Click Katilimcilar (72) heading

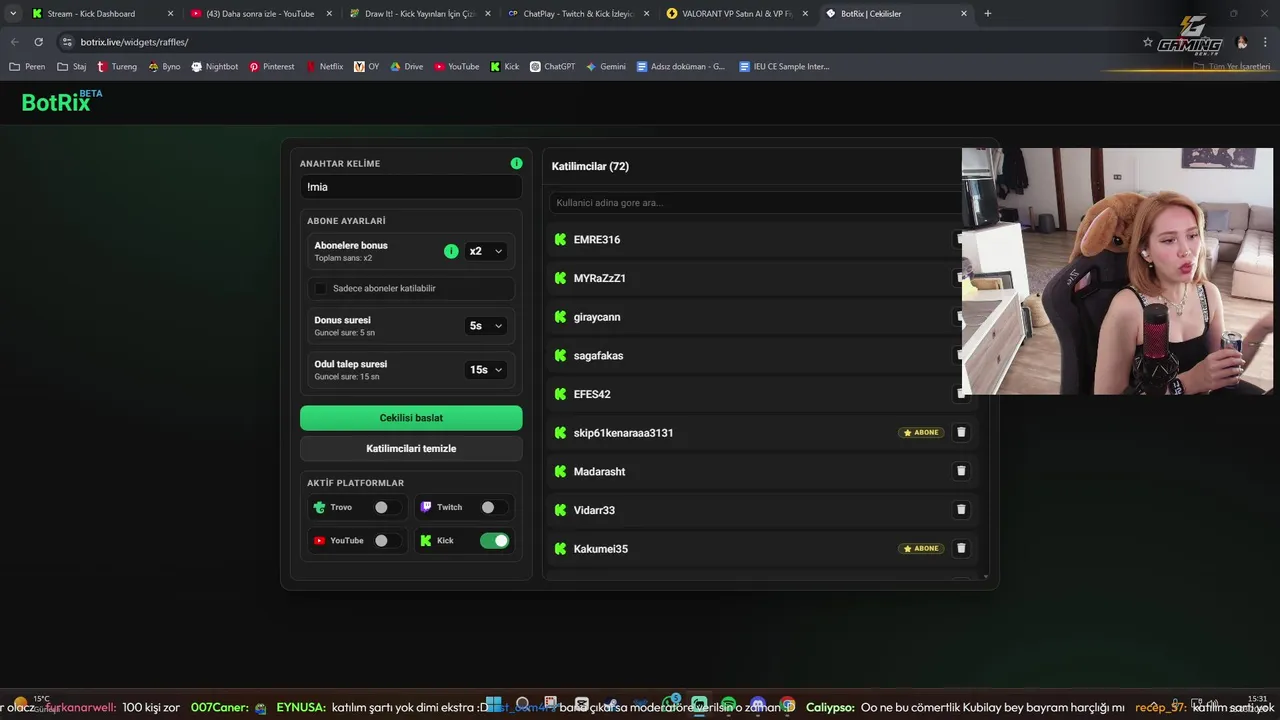590,166
